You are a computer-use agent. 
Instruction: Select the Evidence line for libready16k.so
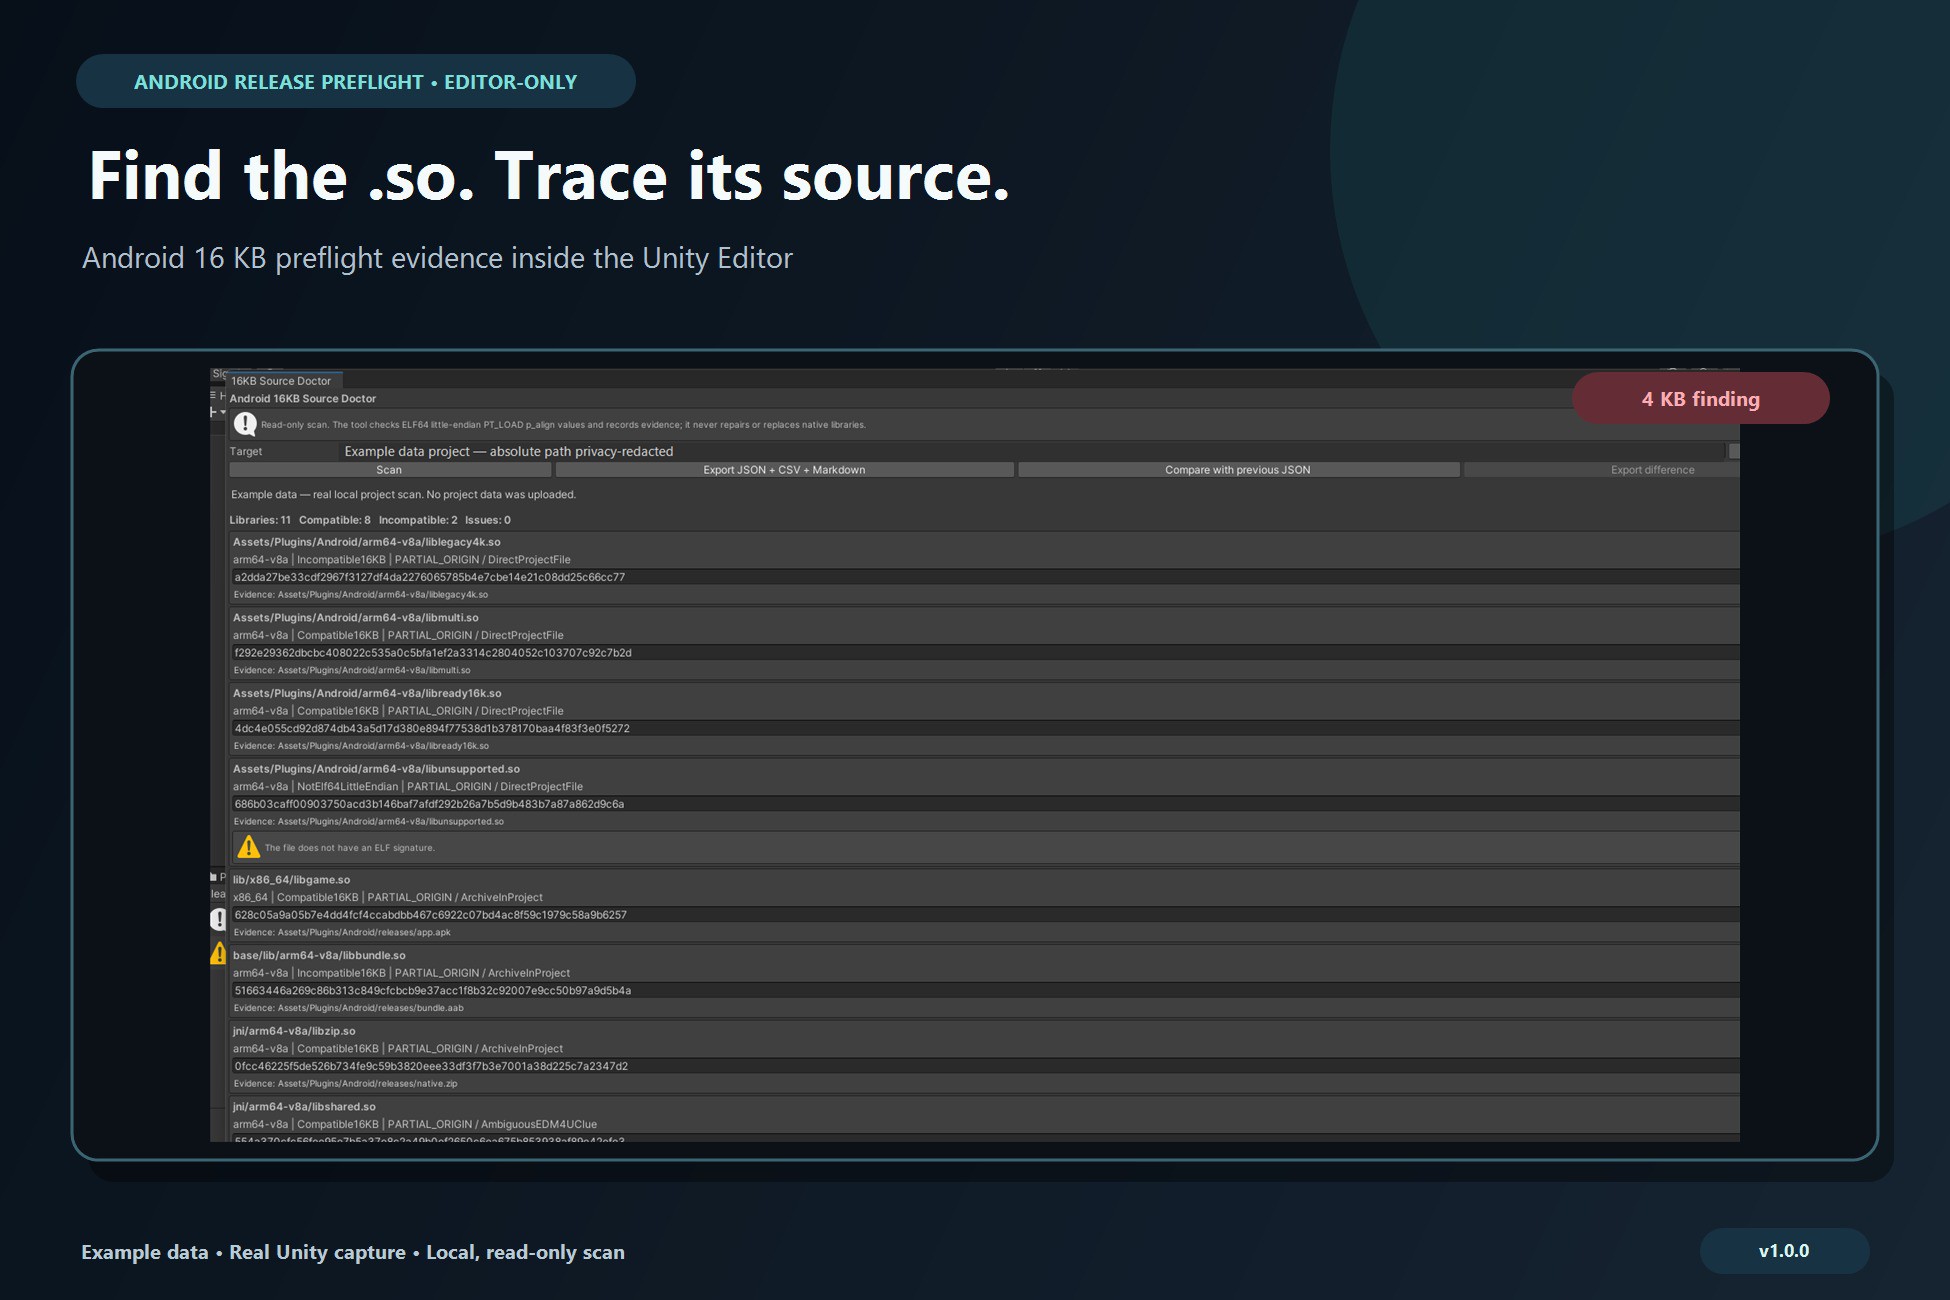tap(361, 746)
